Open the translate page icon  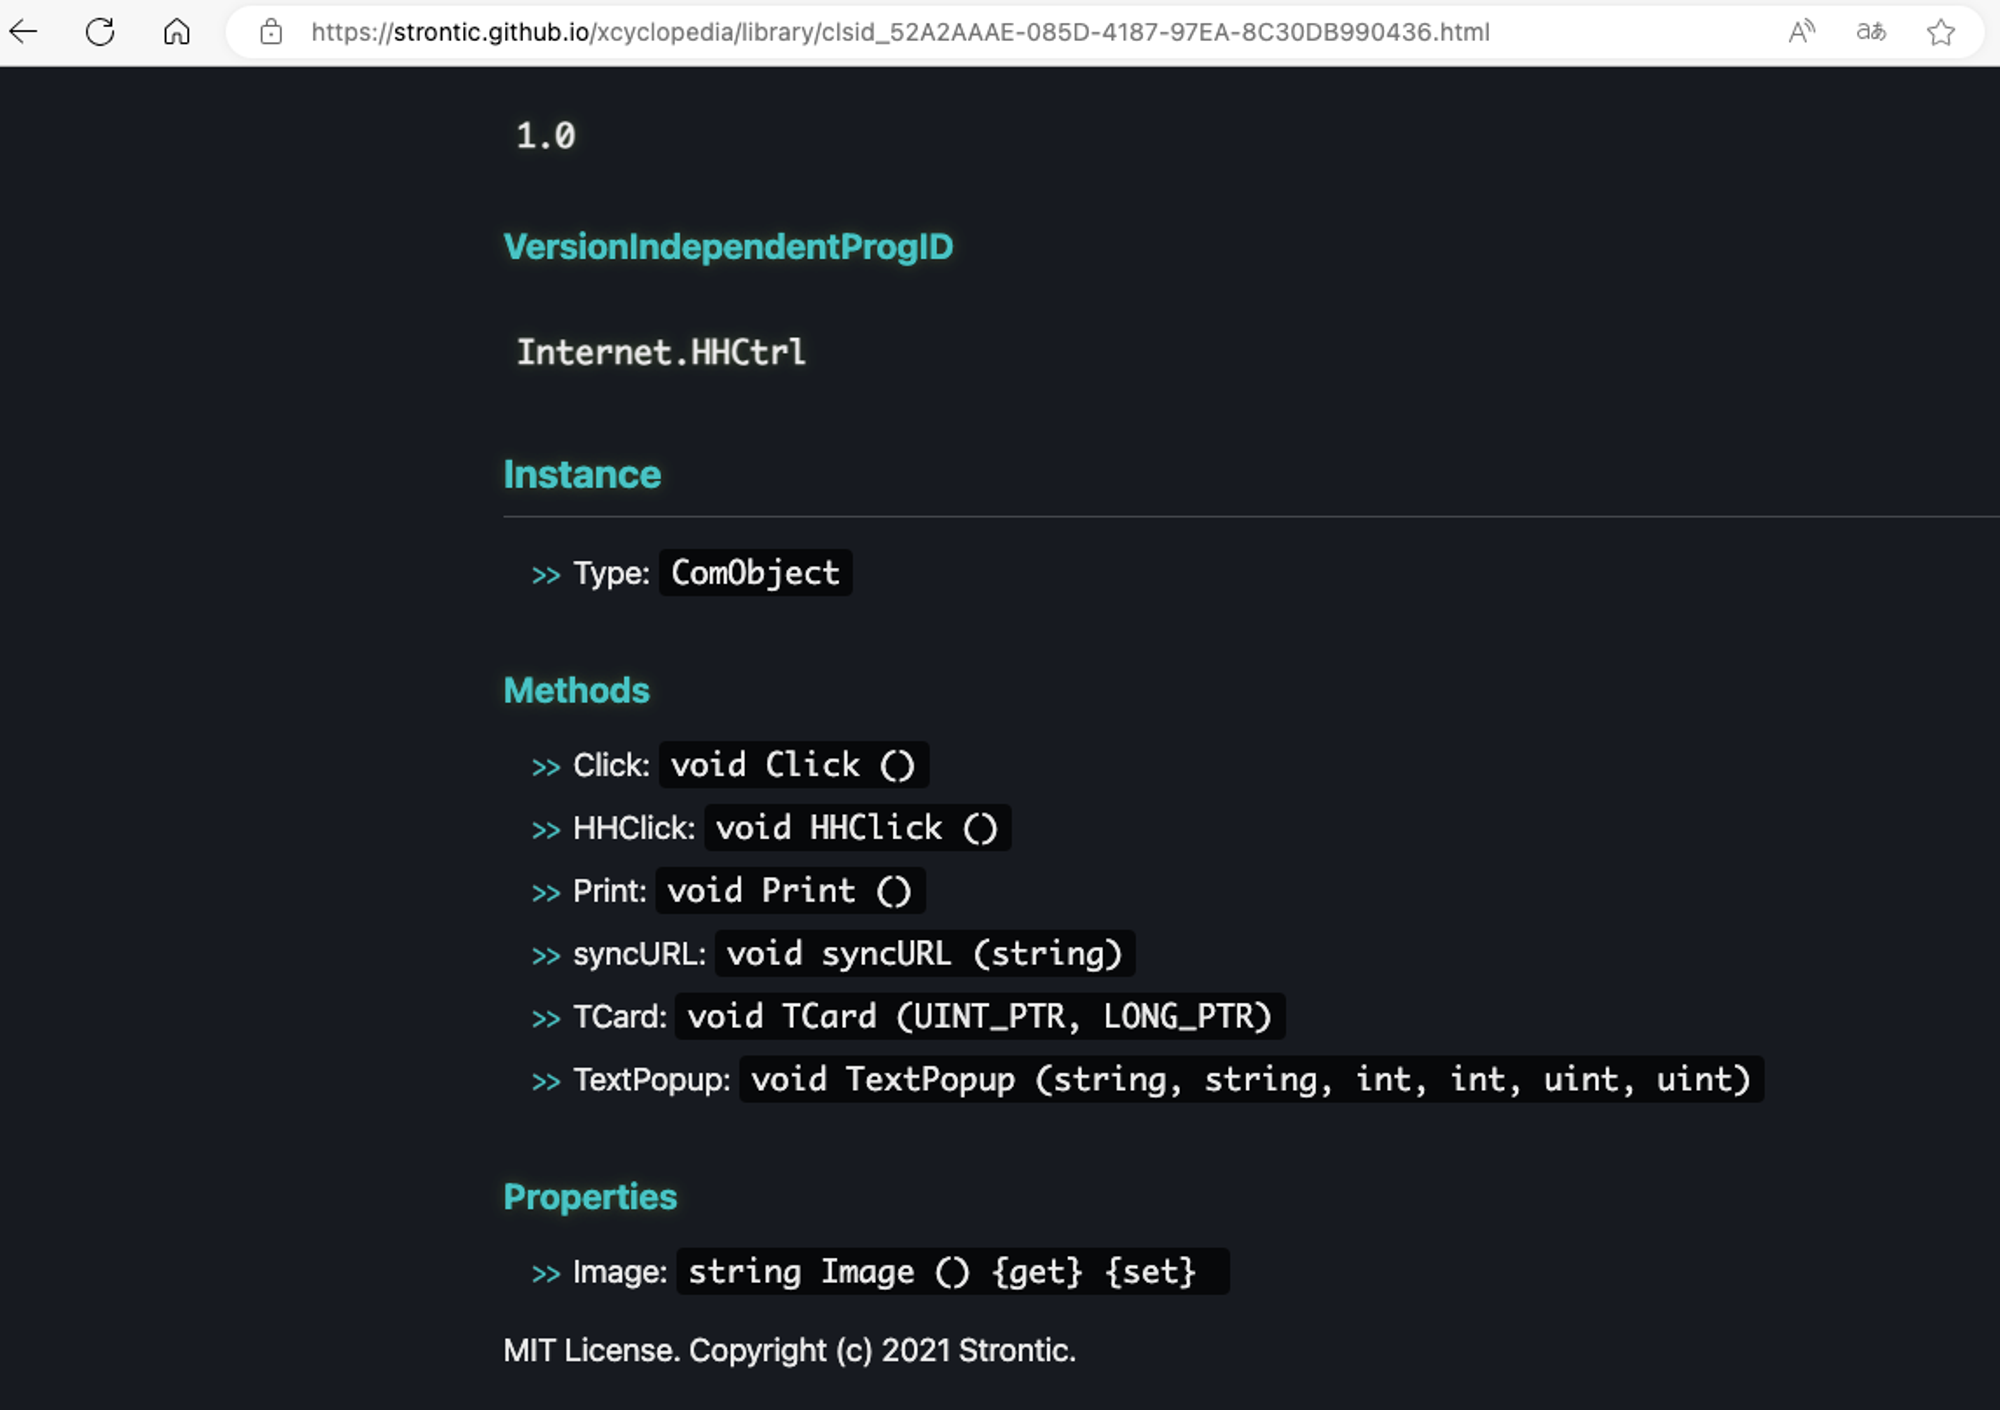pyautogui.click(x=1870, y=32)
